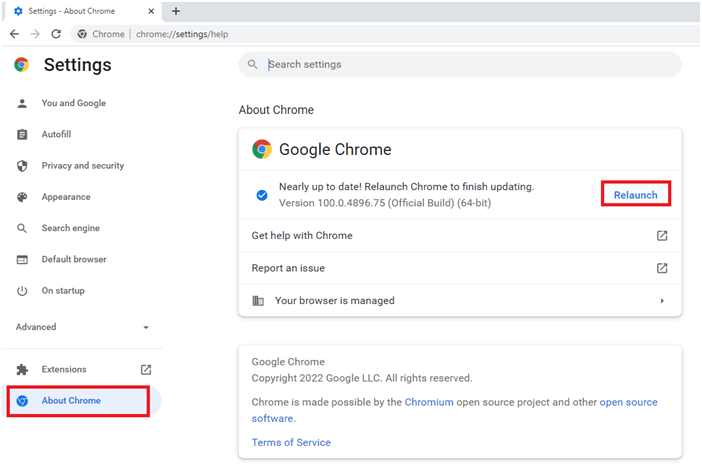Viewport: 702px width, 472px height.
Task: Click the Chrome icon beside About Chrome
Action: [22, 401]
